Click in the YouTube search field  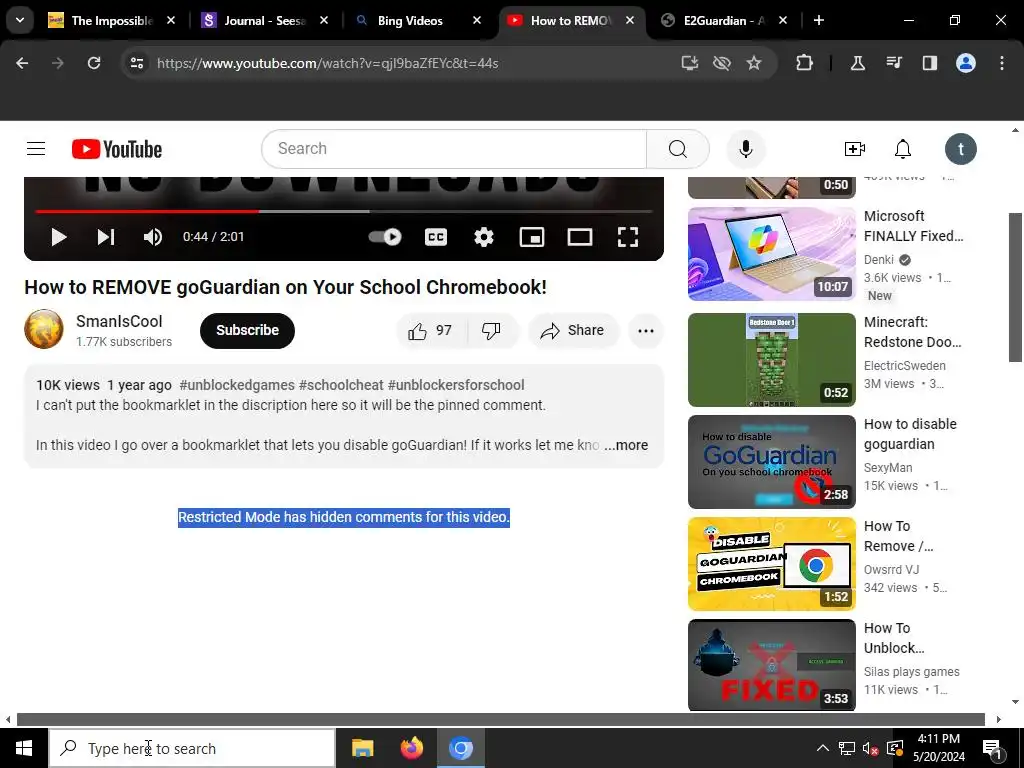click(x=454, y=149)
